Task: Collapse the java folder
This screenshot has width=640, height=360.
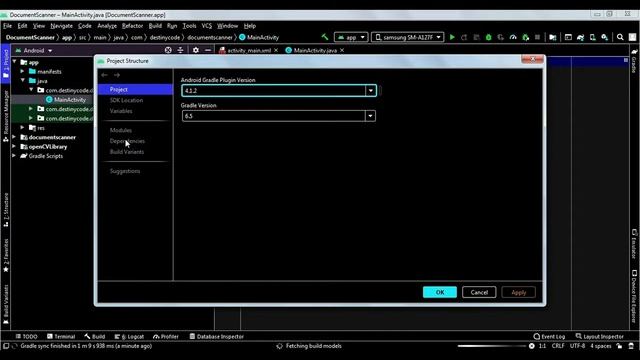Action: tap(23, 80)
